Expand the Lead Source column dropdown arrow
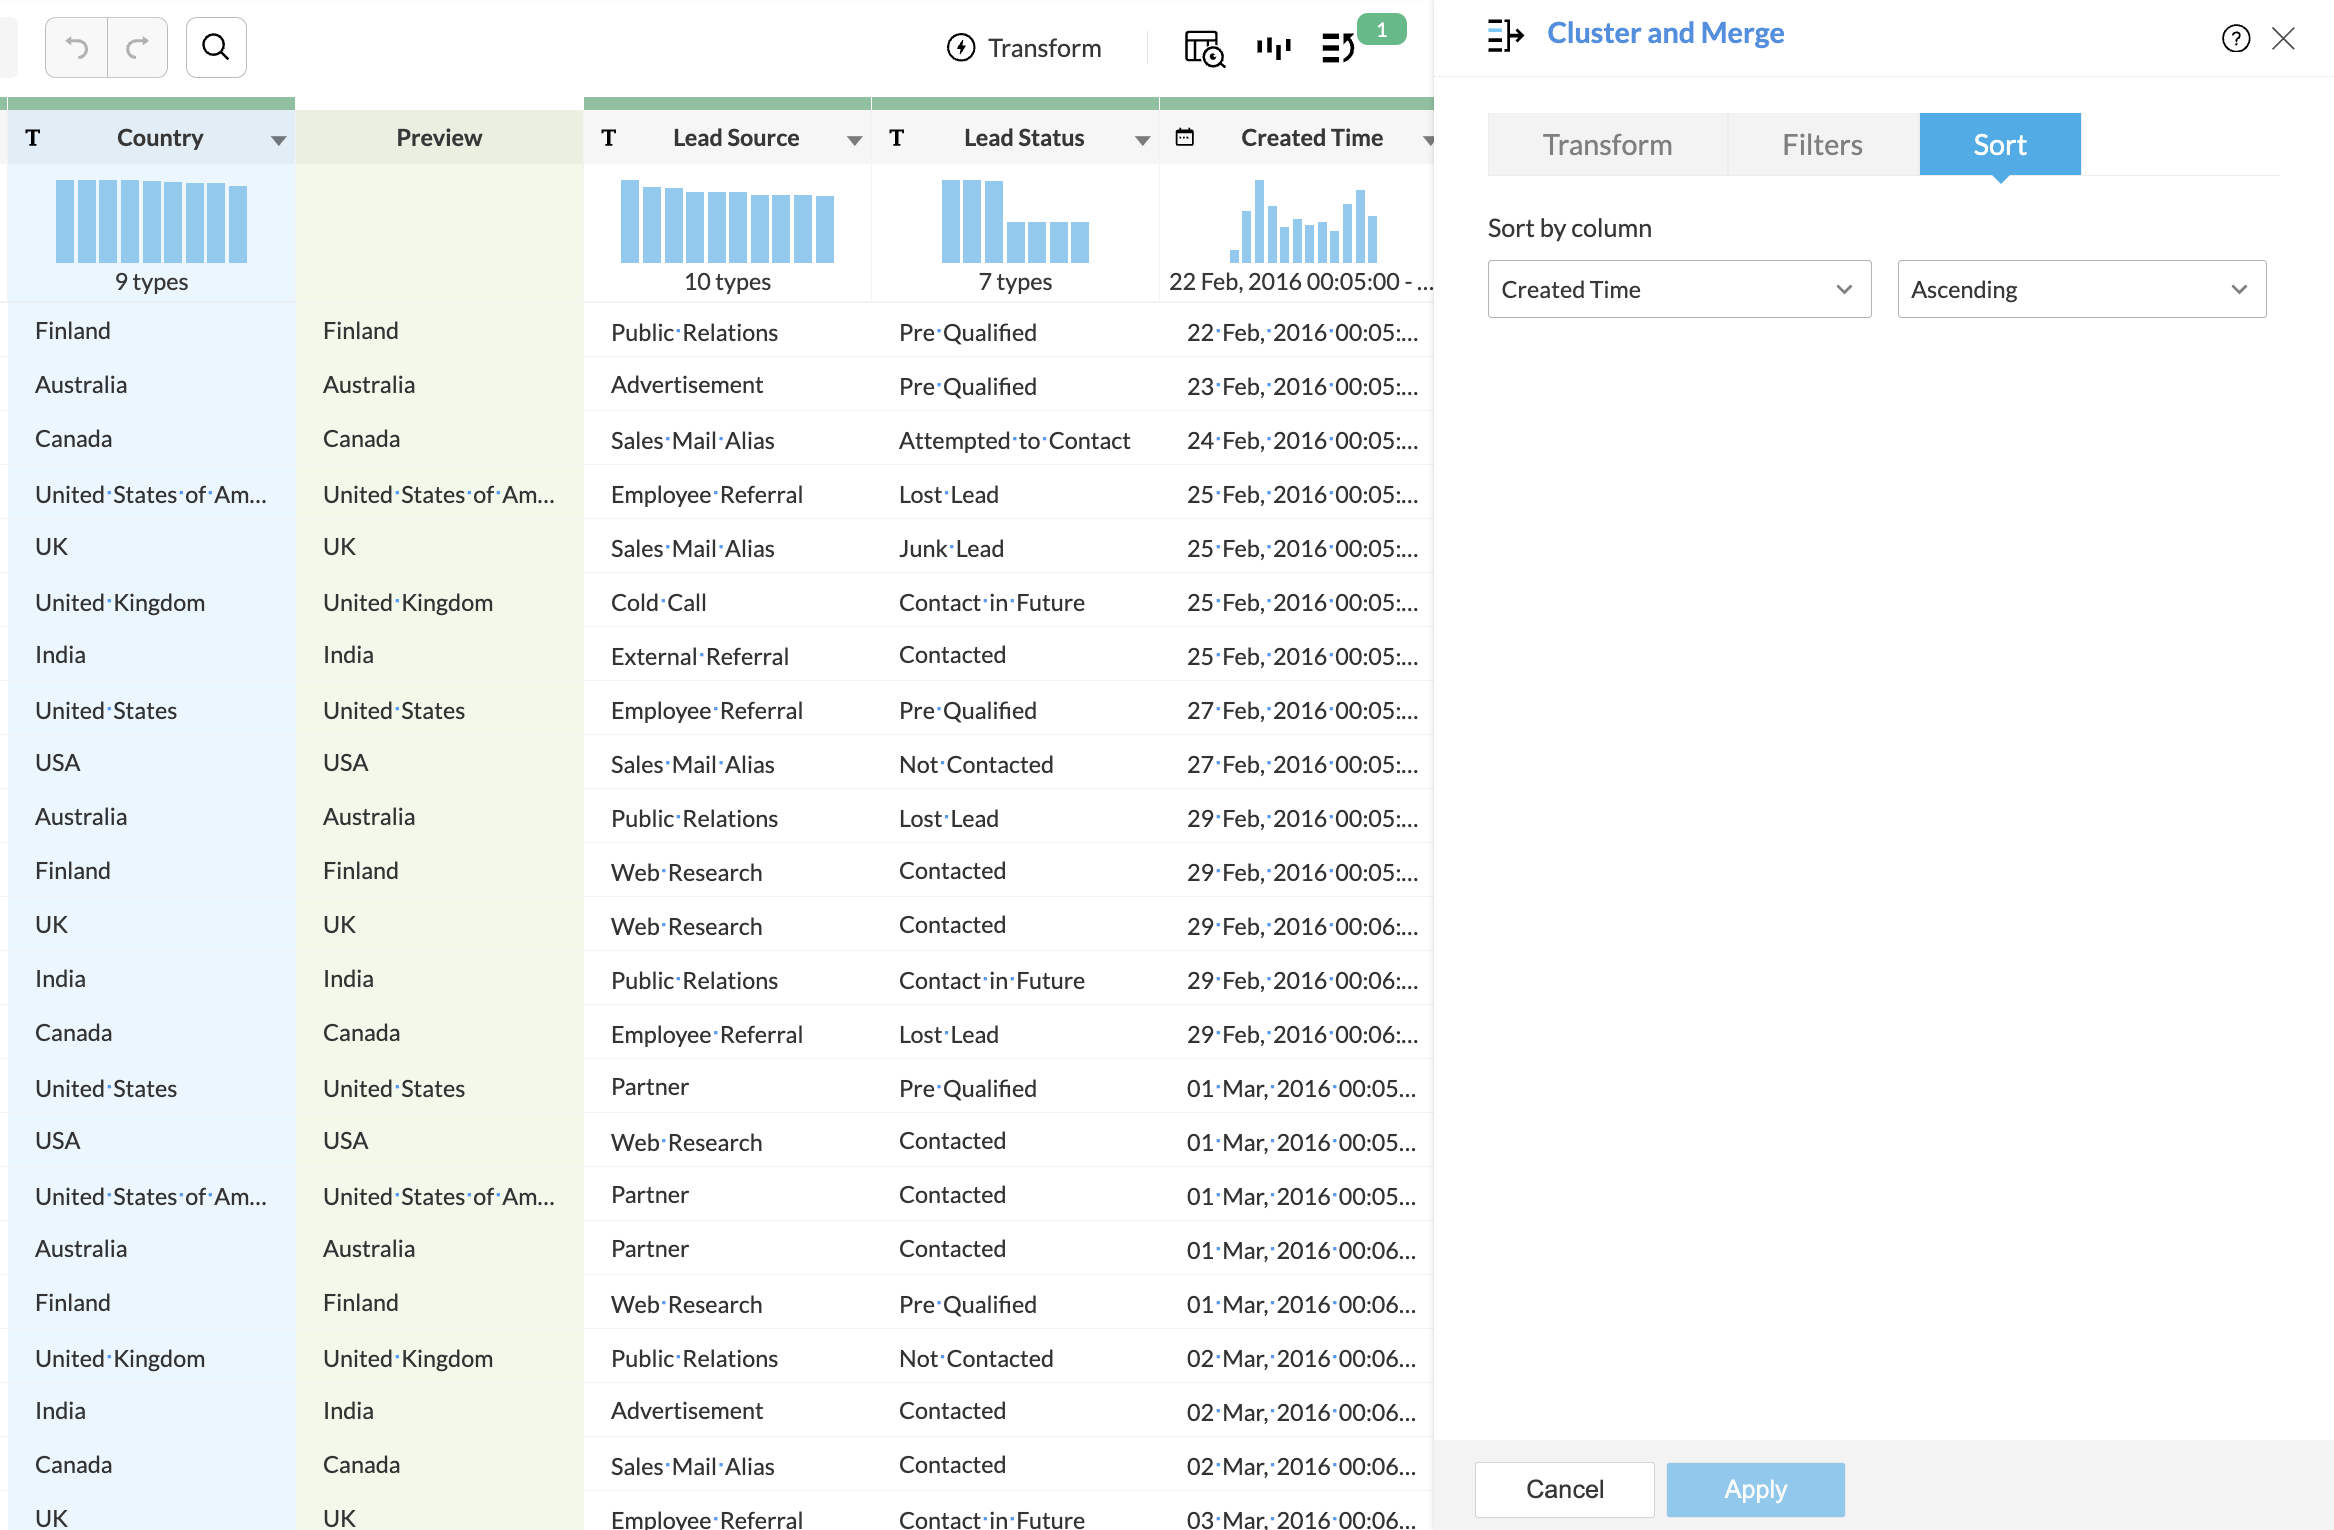This screenshot has width=2334, height=1530. 854,141
